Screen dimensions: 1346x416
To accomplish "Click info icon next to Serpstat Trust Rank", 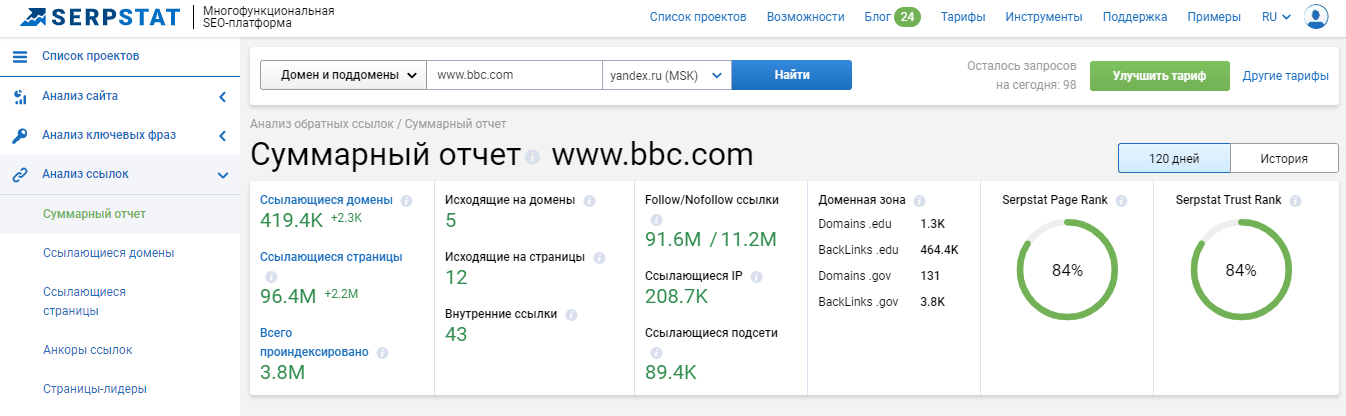I will pyautogui.click(x=1296, y=200).
